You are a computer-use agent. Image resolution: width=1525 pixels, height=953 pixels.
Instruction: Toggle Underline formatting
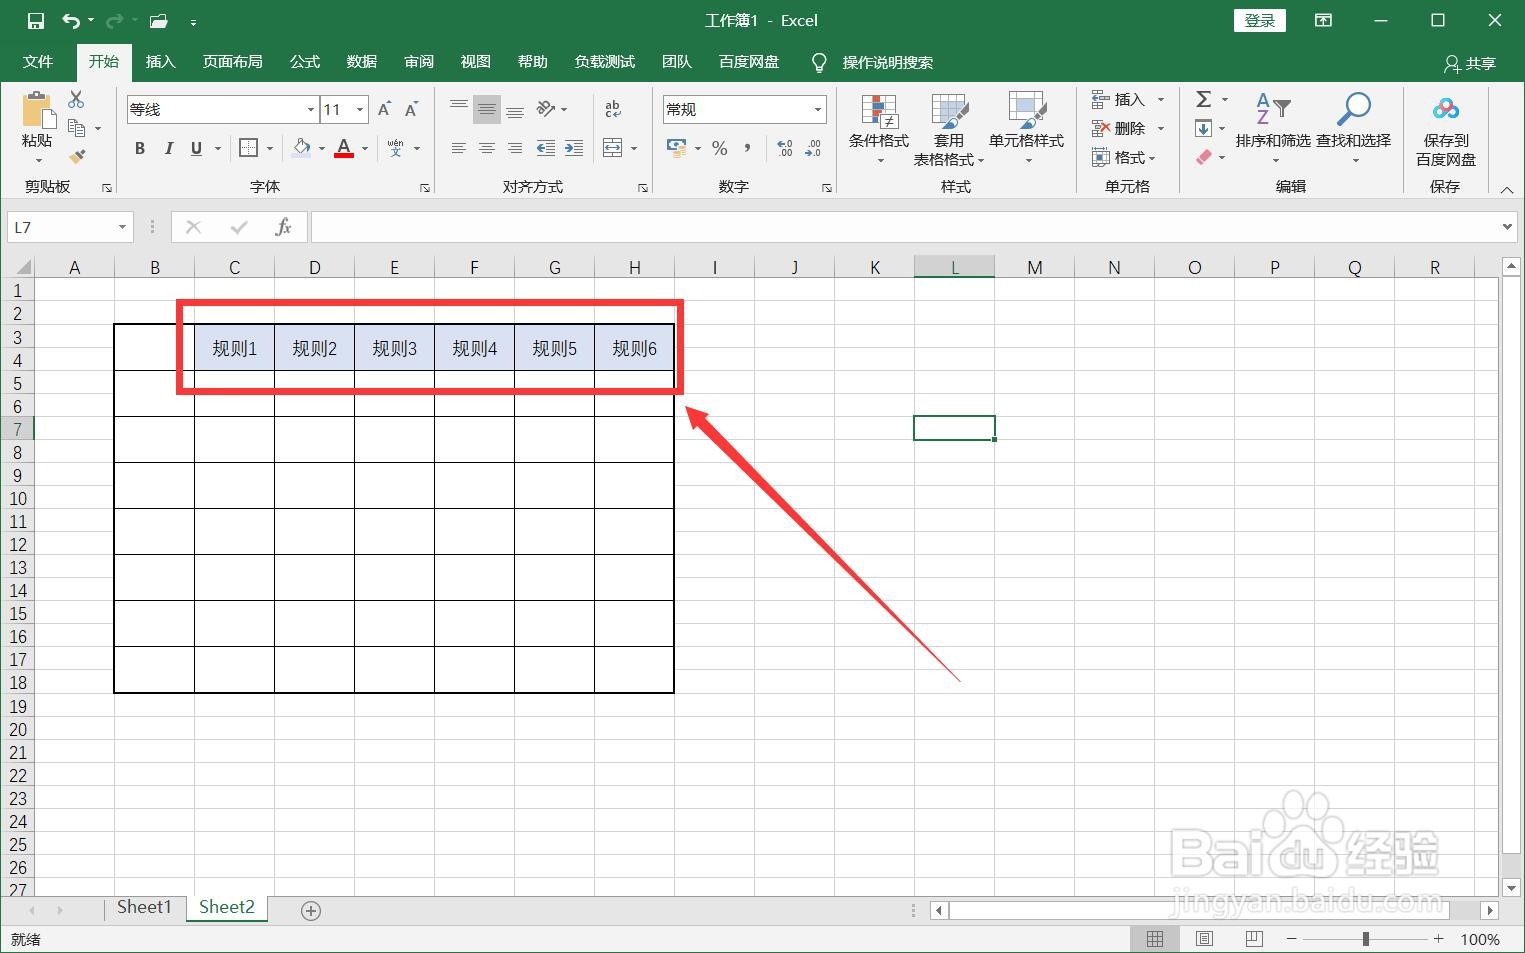[196, 148]
